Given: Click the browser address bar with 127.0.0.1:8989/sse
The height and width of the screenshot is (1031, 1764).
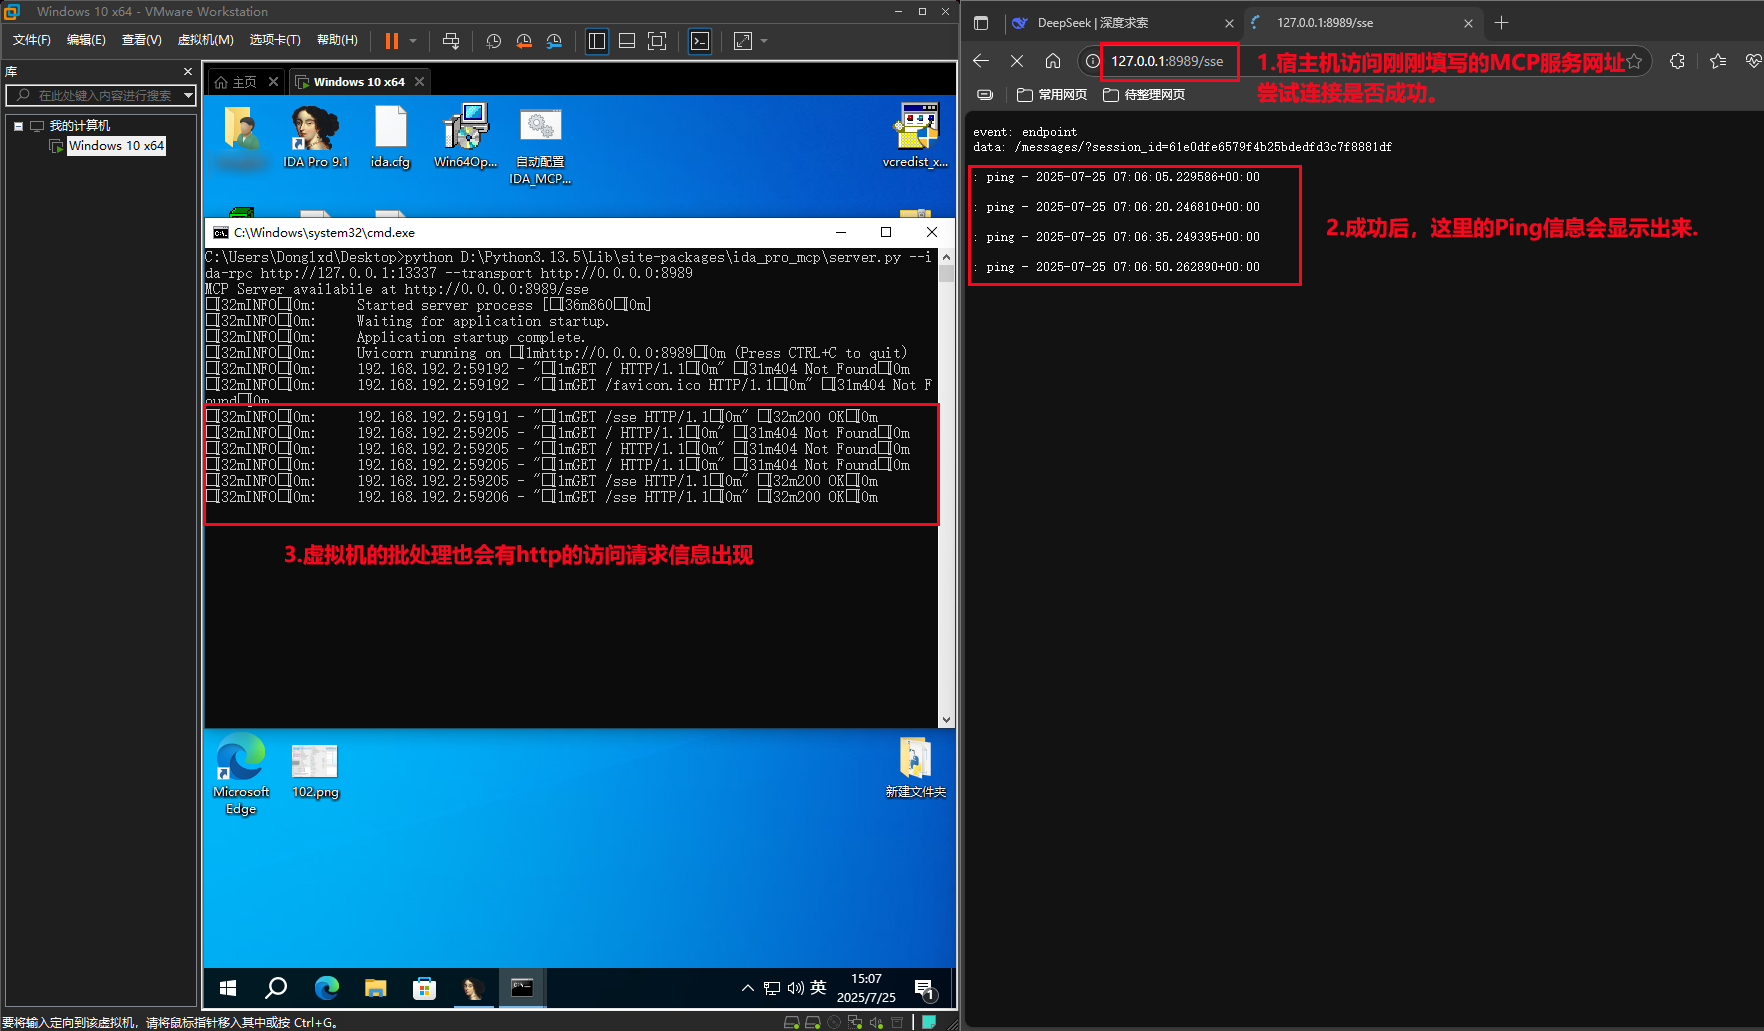Looking at the screenshot, I should (x=1167, y=61).
